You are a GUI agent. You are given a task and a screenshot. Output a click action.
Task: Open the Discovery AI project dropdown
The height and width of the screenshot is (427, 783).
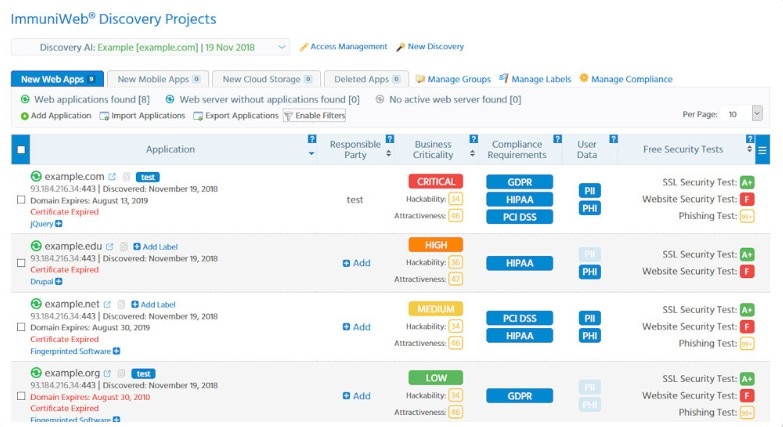click(x=150, y=47)
